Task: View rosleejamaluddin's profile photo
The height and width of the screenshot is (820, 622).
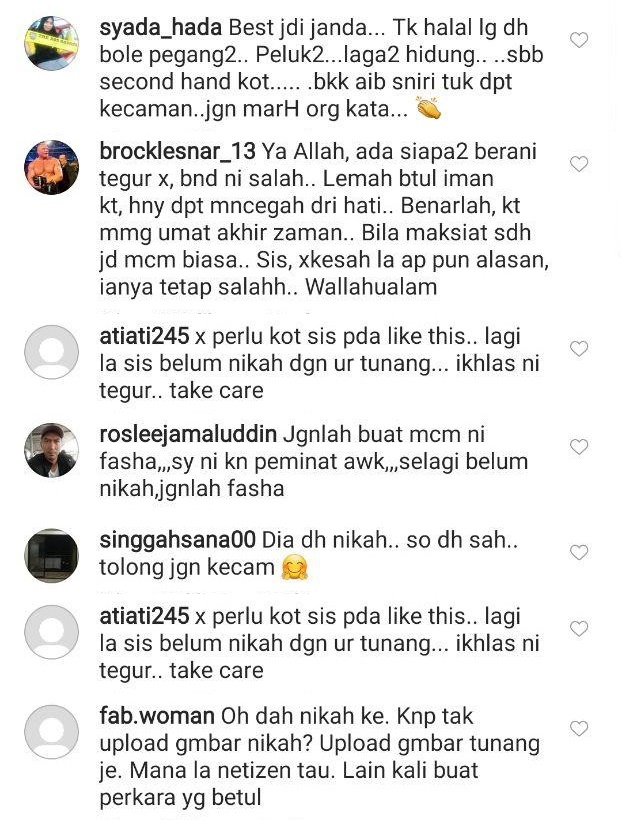Action: tap(51, 450)
